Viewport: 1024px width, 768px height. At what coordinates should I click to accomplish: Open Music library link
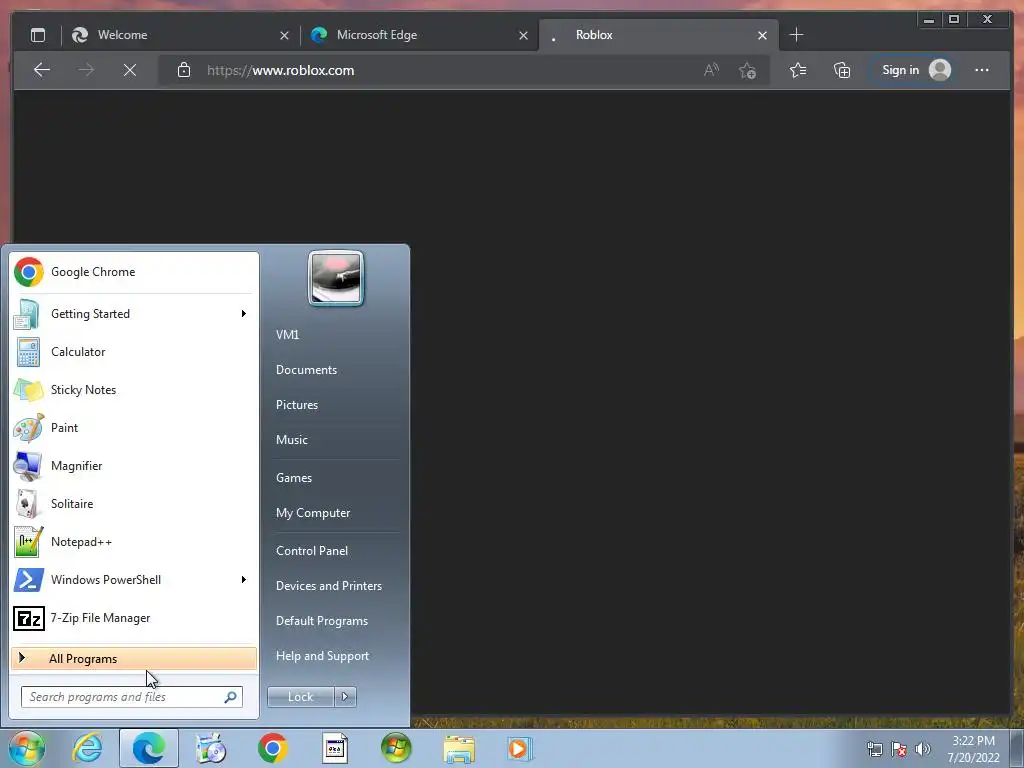tap(291, 440)
